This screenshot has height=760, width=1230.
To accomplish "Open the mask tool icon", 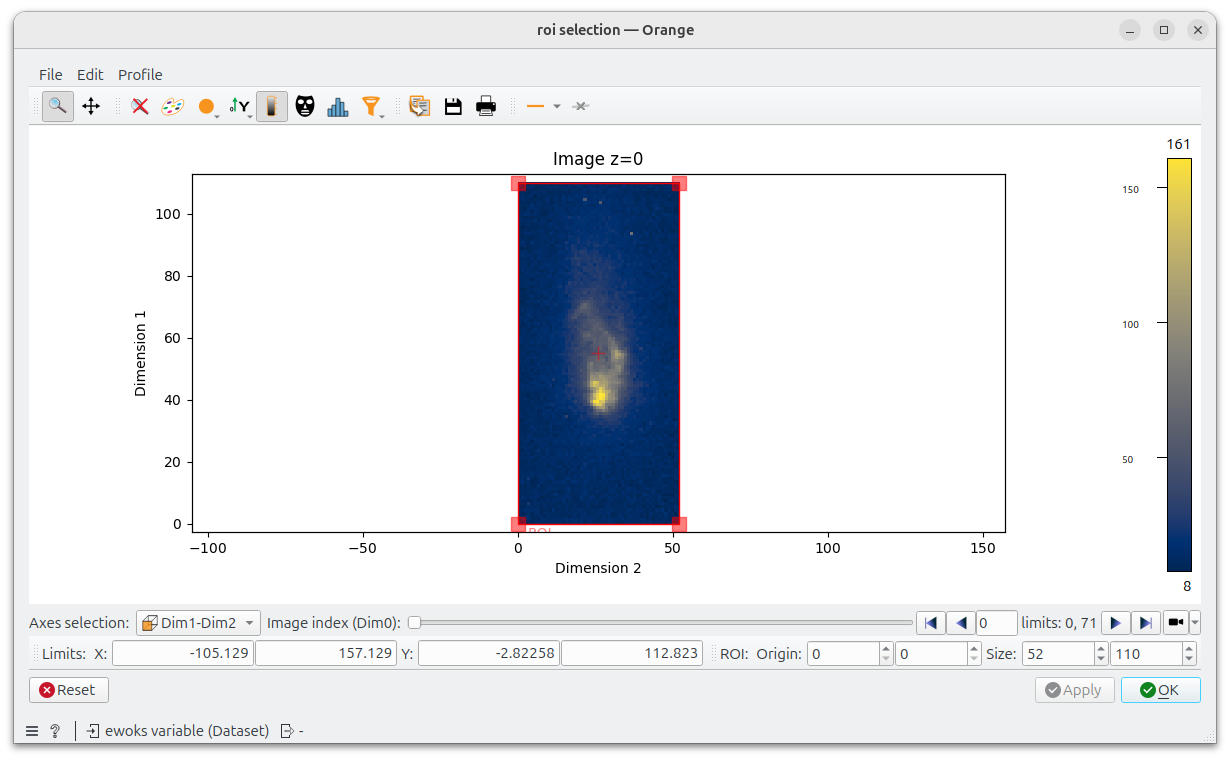I will [305, 106].
